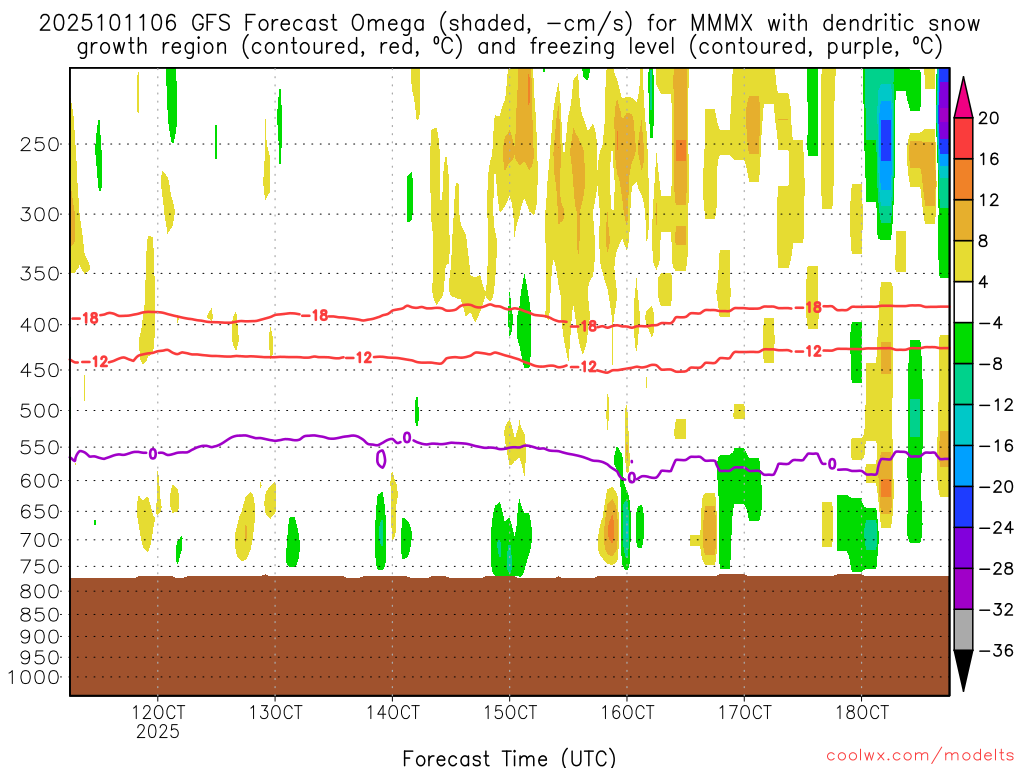The image size is (1024, 768).
Task: Click the colorbar value label -20
Action: pos(997,487)
